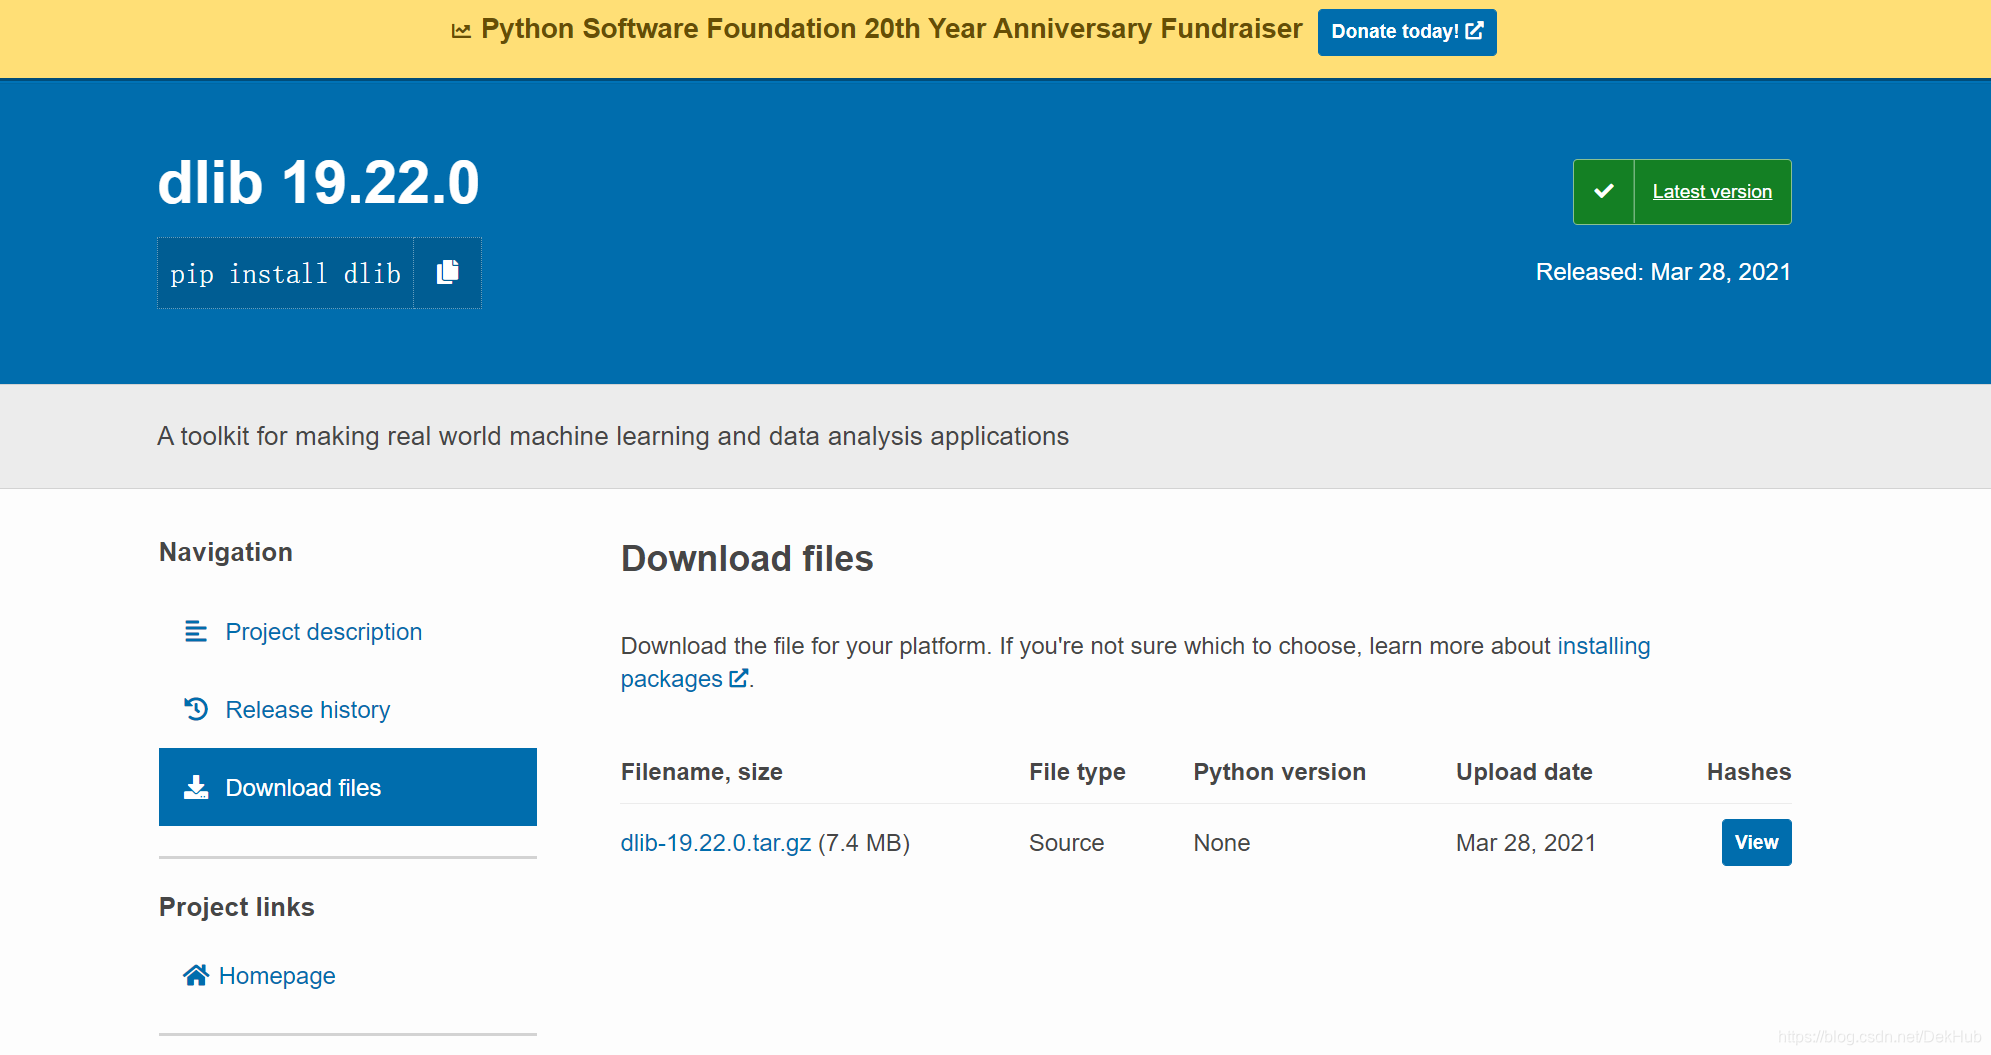Image resolution: width=1991 pixels, height=1055 pixels.
Task: Click external link icon after 'packages'
Action: [738, 678]
